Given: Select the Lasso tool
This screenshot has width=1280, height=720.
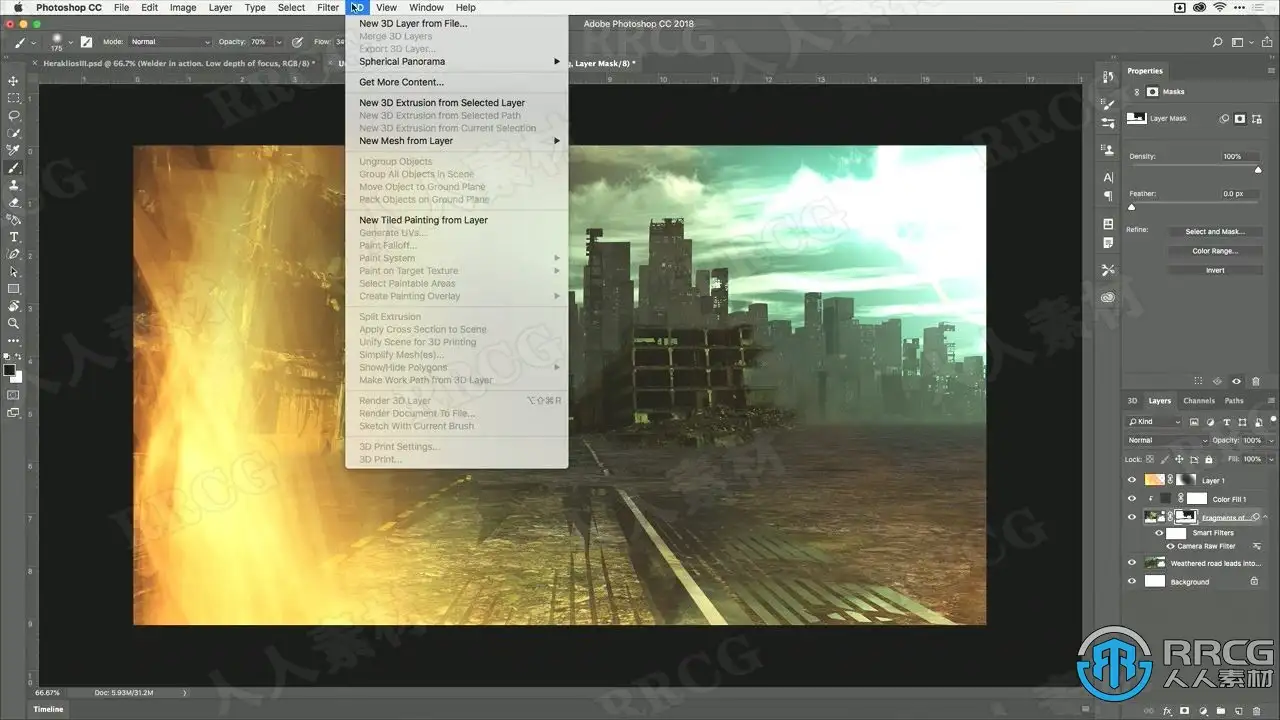Looking at the screenshot, I should [14, 115].
